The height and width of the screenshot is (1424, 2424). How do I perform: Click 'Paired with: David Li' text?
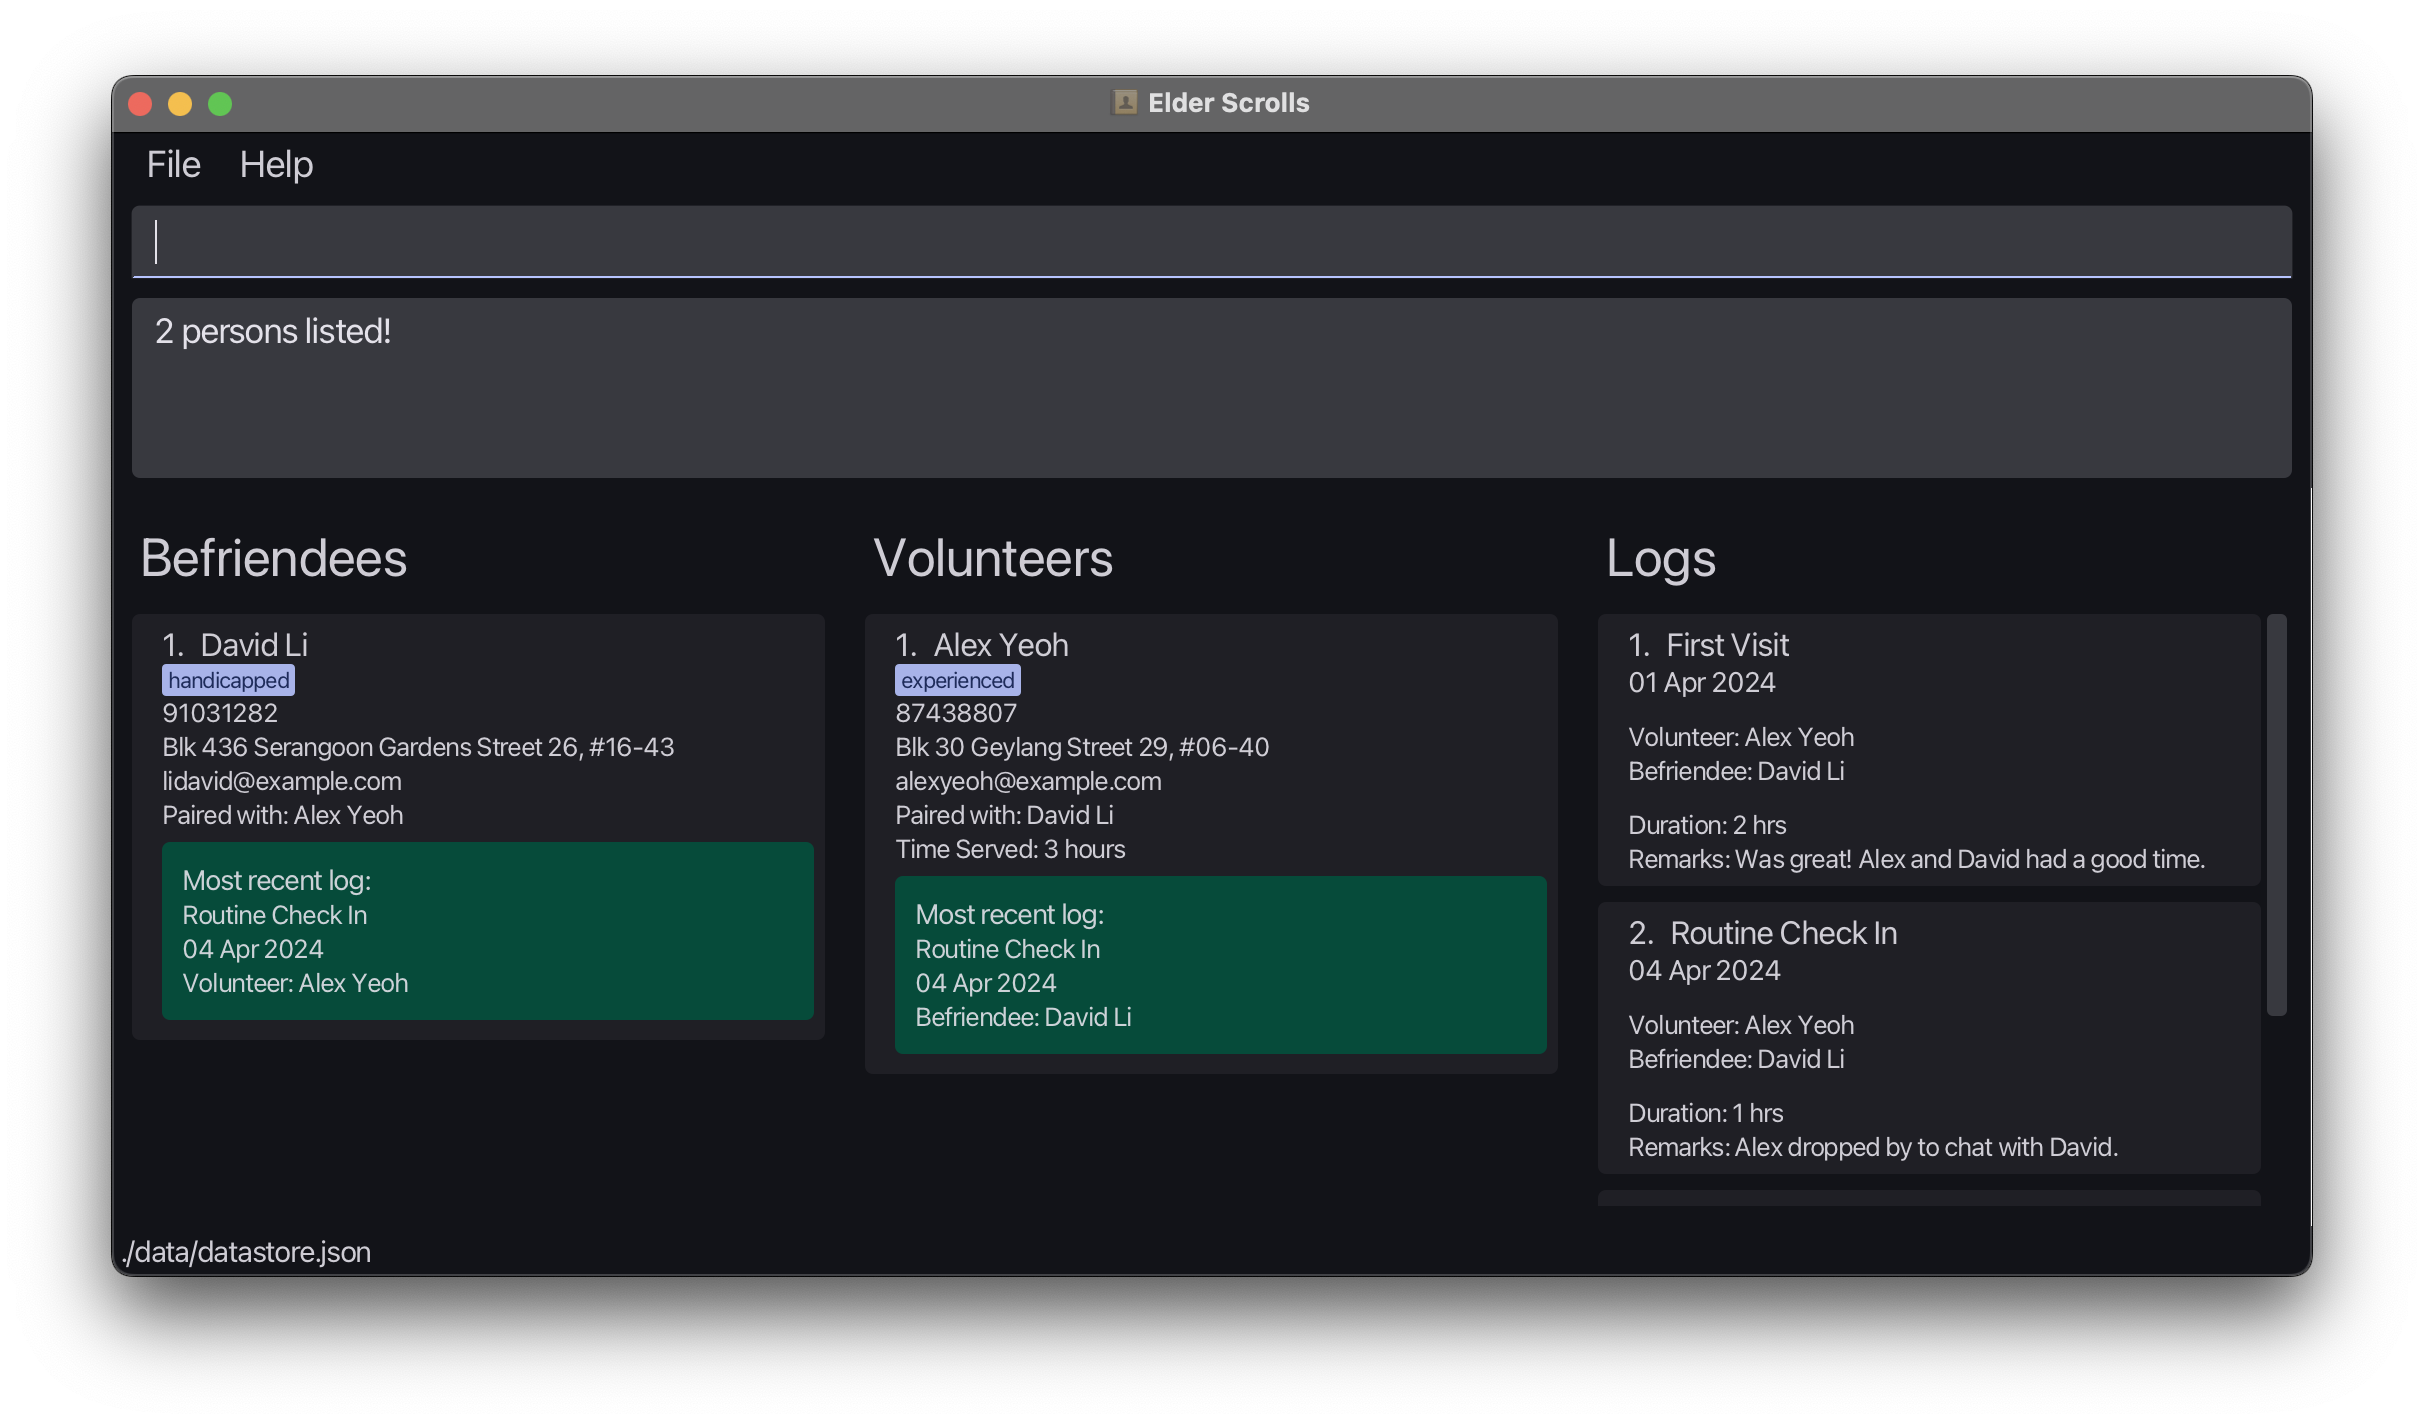pos(1004,815)
